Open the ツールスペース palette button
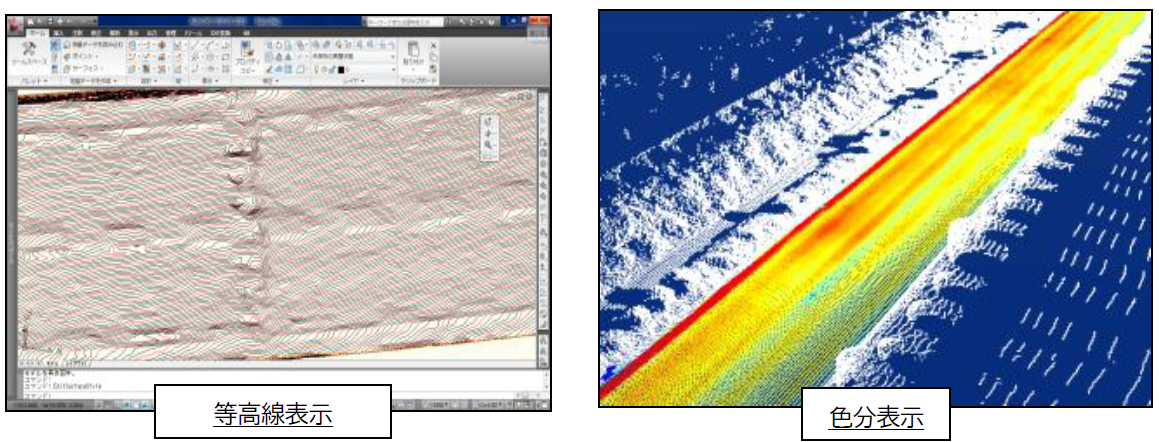1159x442 pixels. (30, 54)
